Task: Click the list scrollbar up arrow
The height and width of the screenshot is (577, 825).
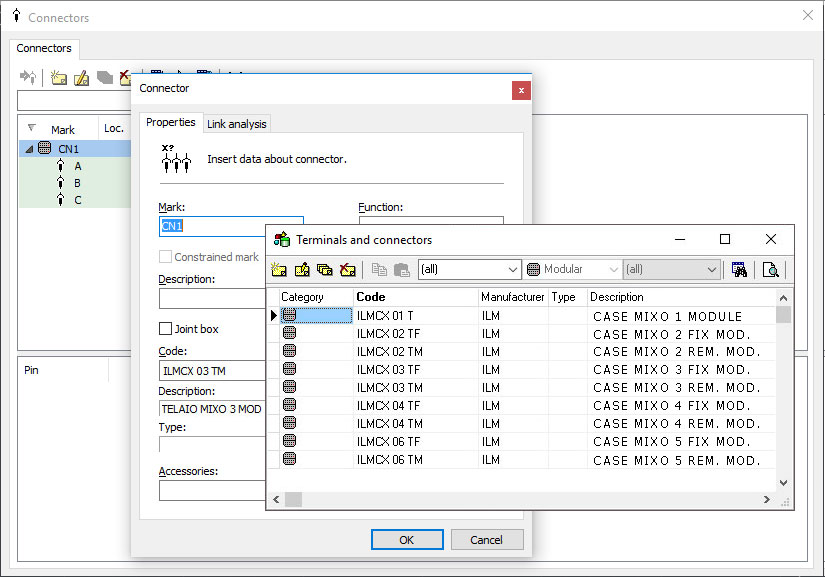Action: point(783,298)
